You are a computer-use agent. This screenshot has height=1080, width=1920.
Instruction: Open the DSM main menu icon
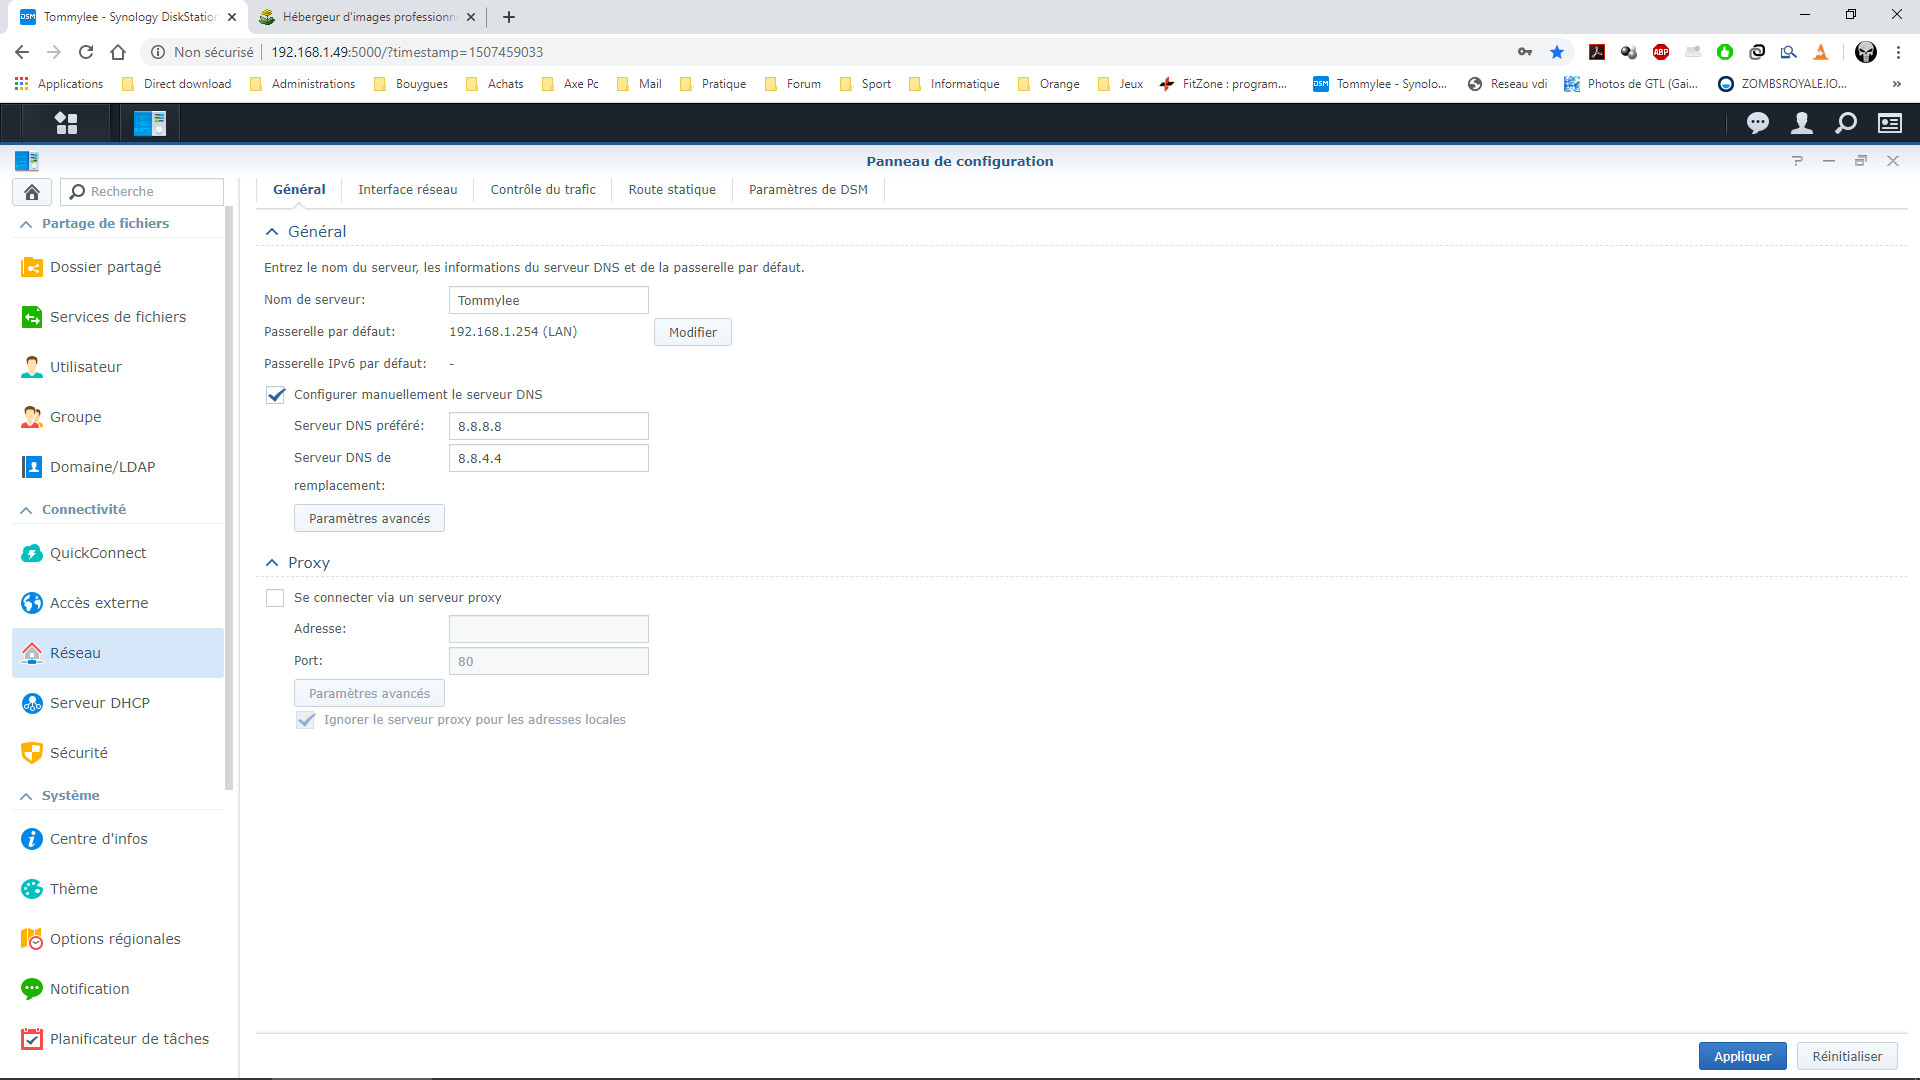coord(66,123)
